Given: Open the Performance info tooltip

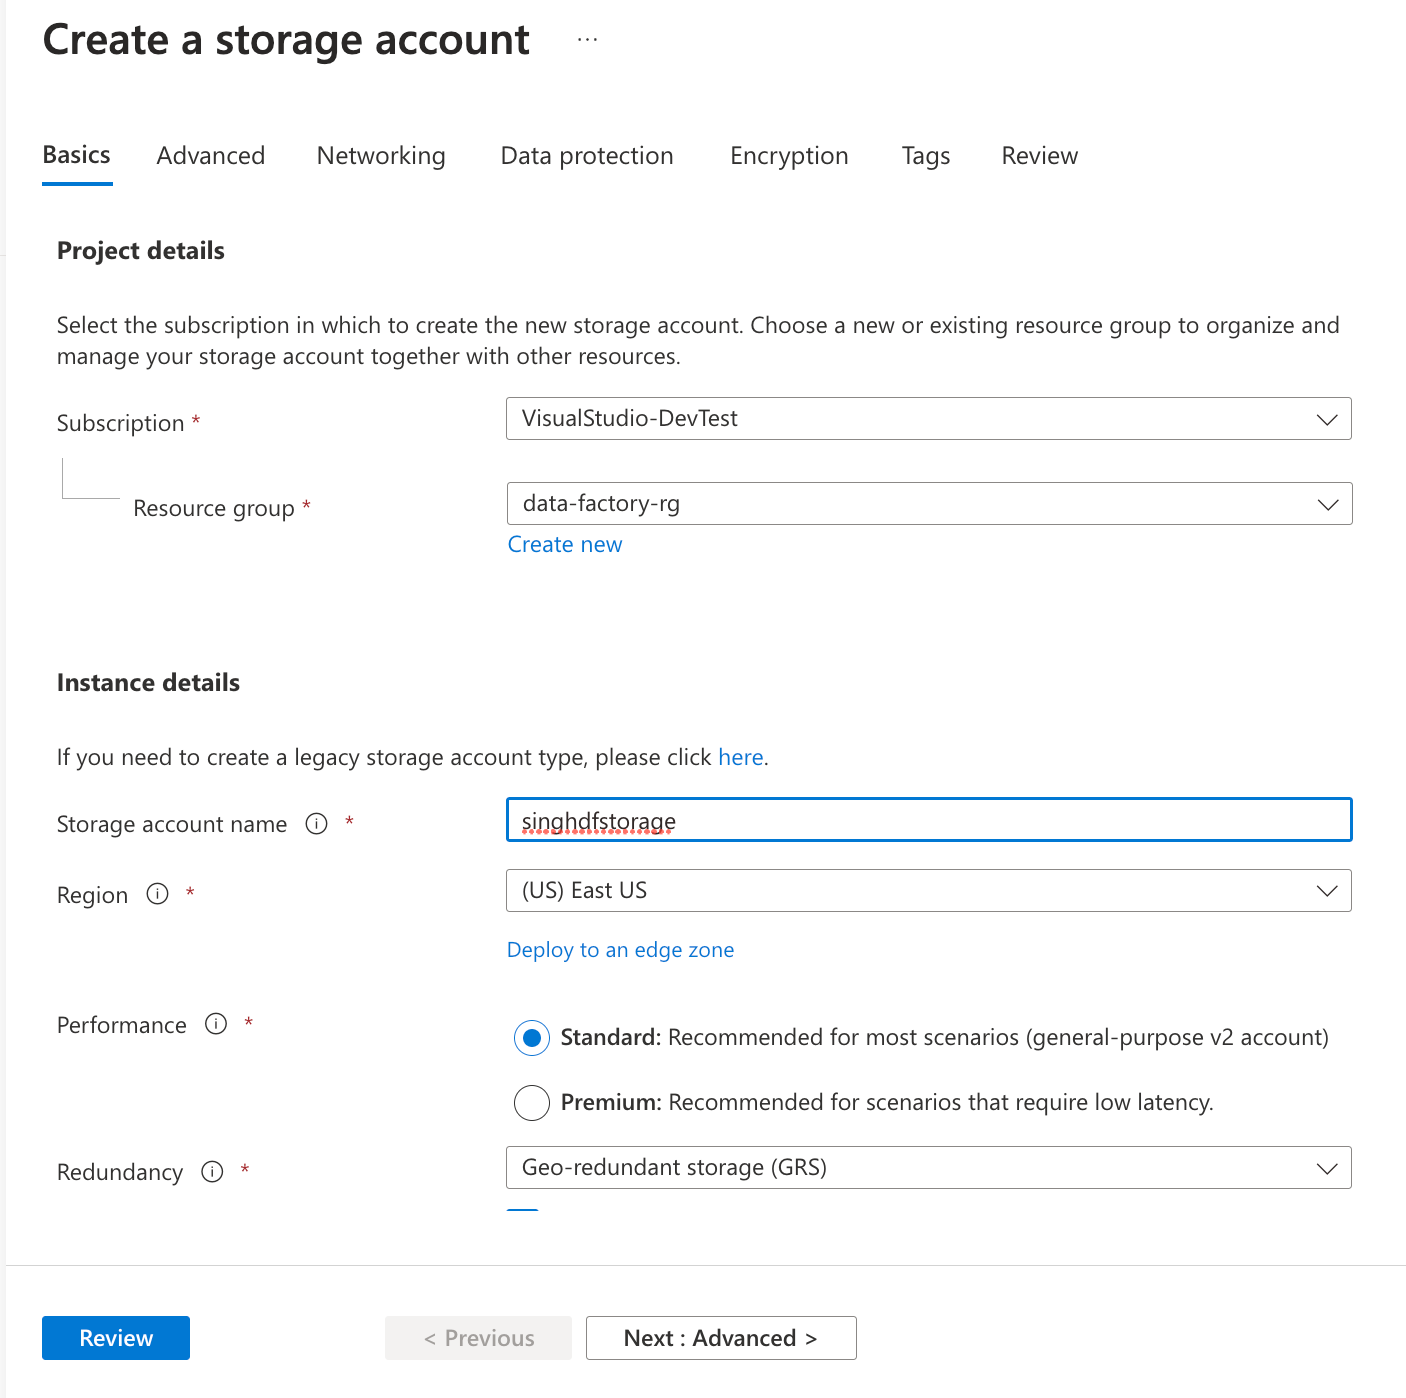Looking at the screenshot, I should [216, 1024].
